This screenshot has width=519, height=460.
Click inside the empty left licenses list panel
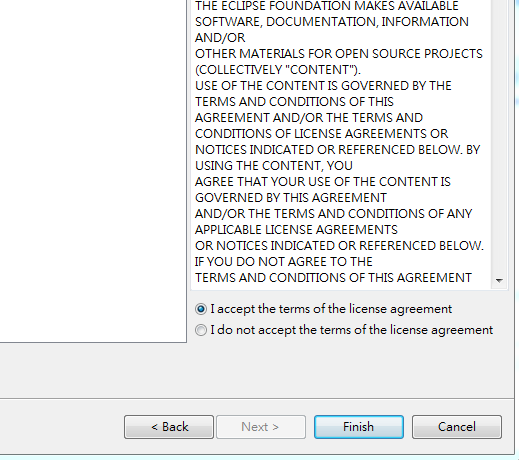93,170
